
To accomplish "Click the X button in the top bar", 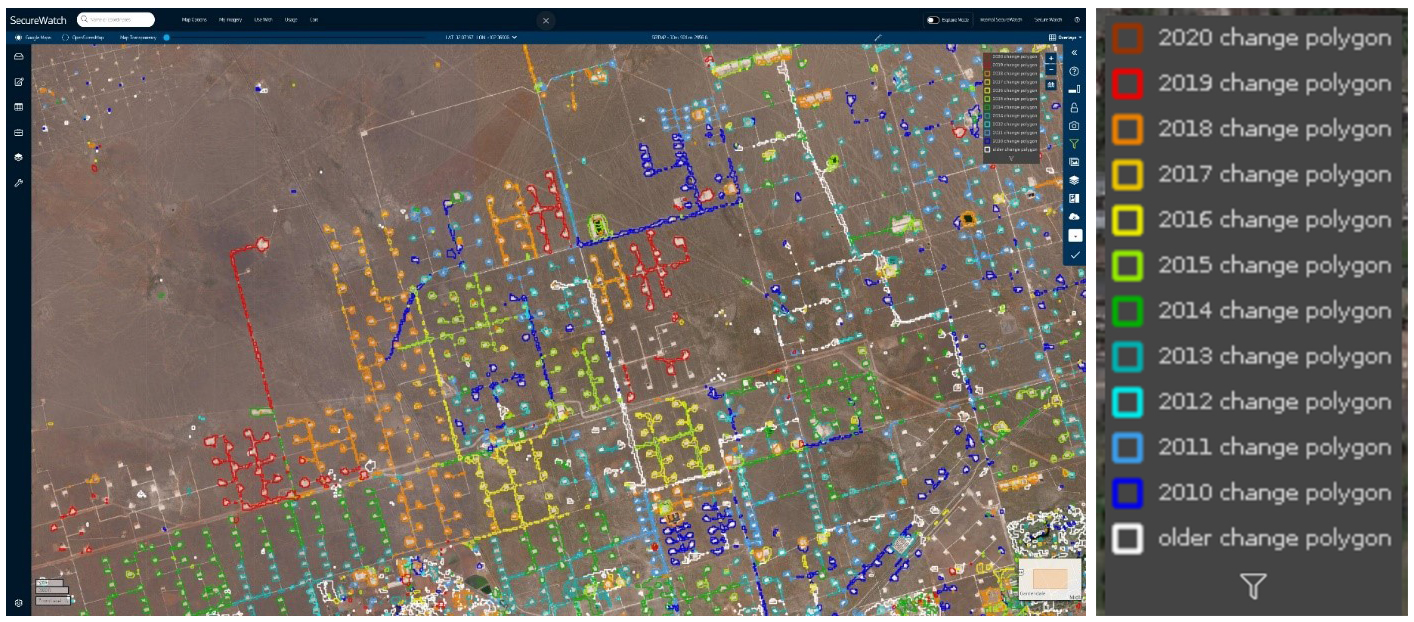I will (545, 20).
